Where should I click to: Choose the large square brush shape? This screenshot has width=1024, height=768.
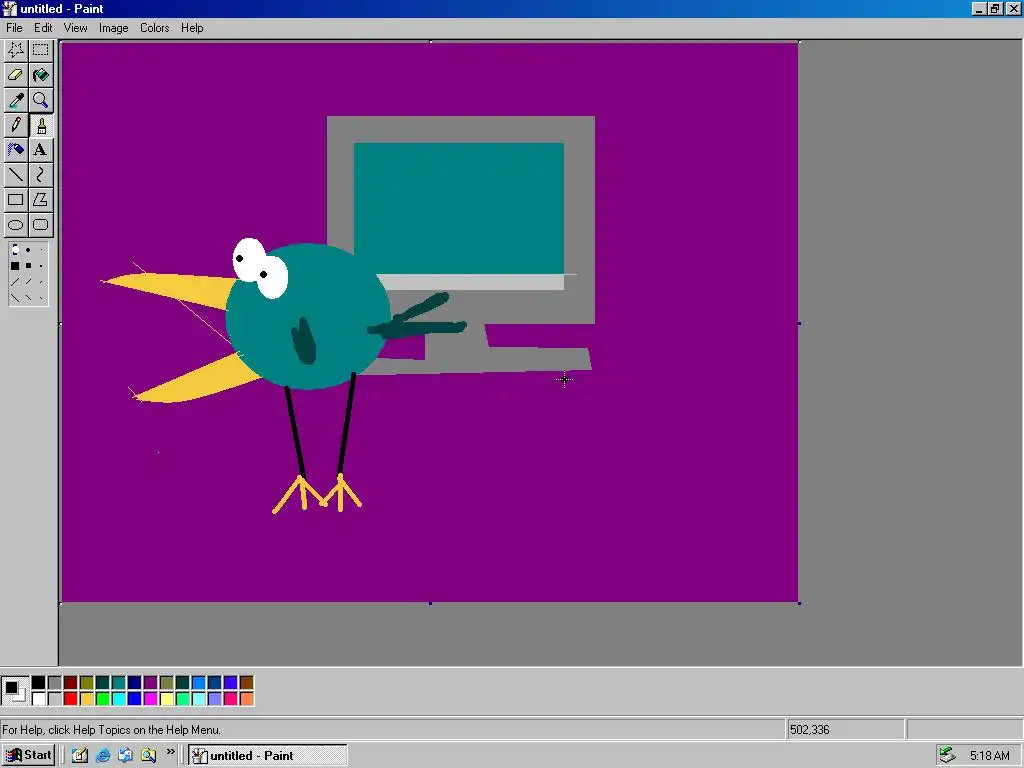pos(15,266)
